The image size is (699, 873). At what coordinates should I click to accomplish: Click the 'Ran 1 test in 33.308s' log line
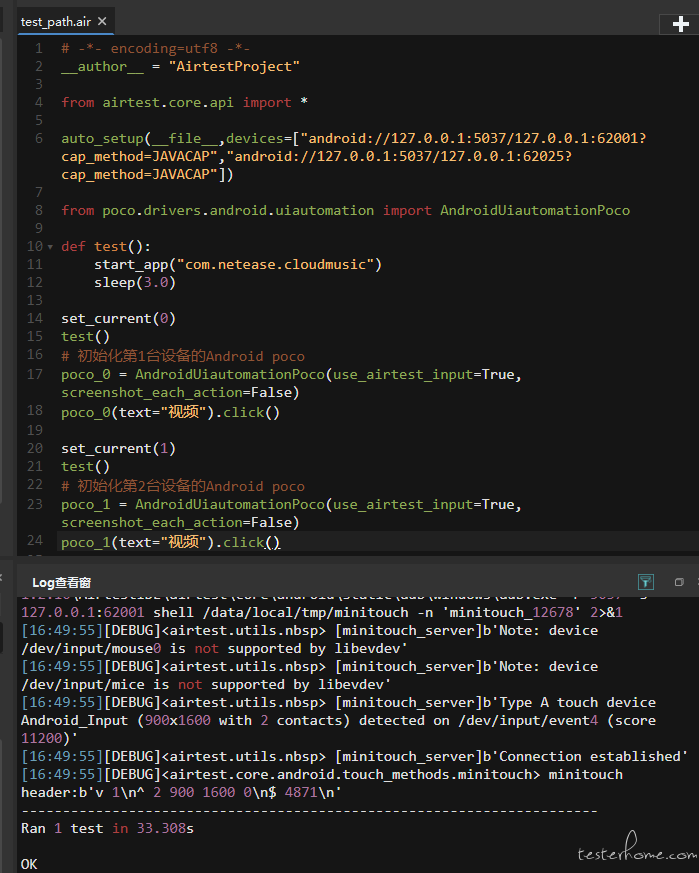pos(107,828)
